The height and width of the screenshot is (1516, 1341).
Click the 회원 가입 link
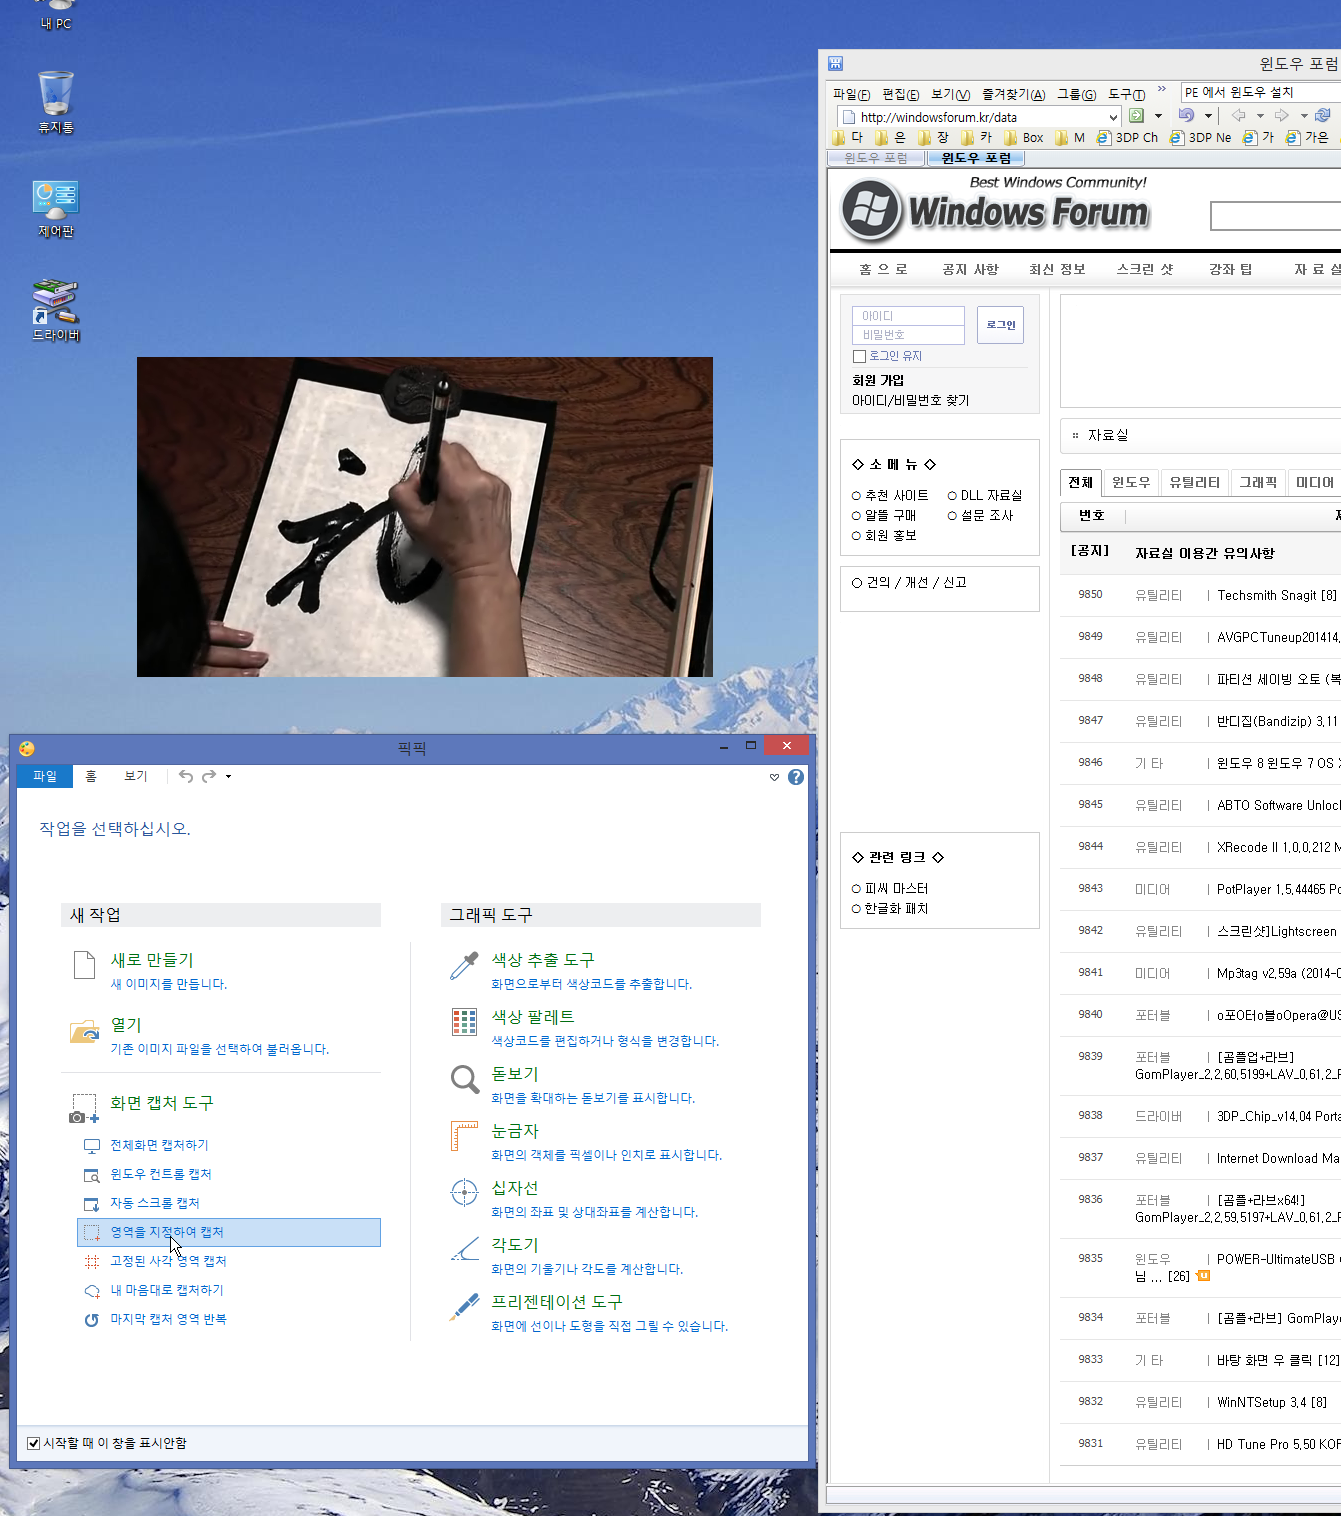tap(878, 380)
